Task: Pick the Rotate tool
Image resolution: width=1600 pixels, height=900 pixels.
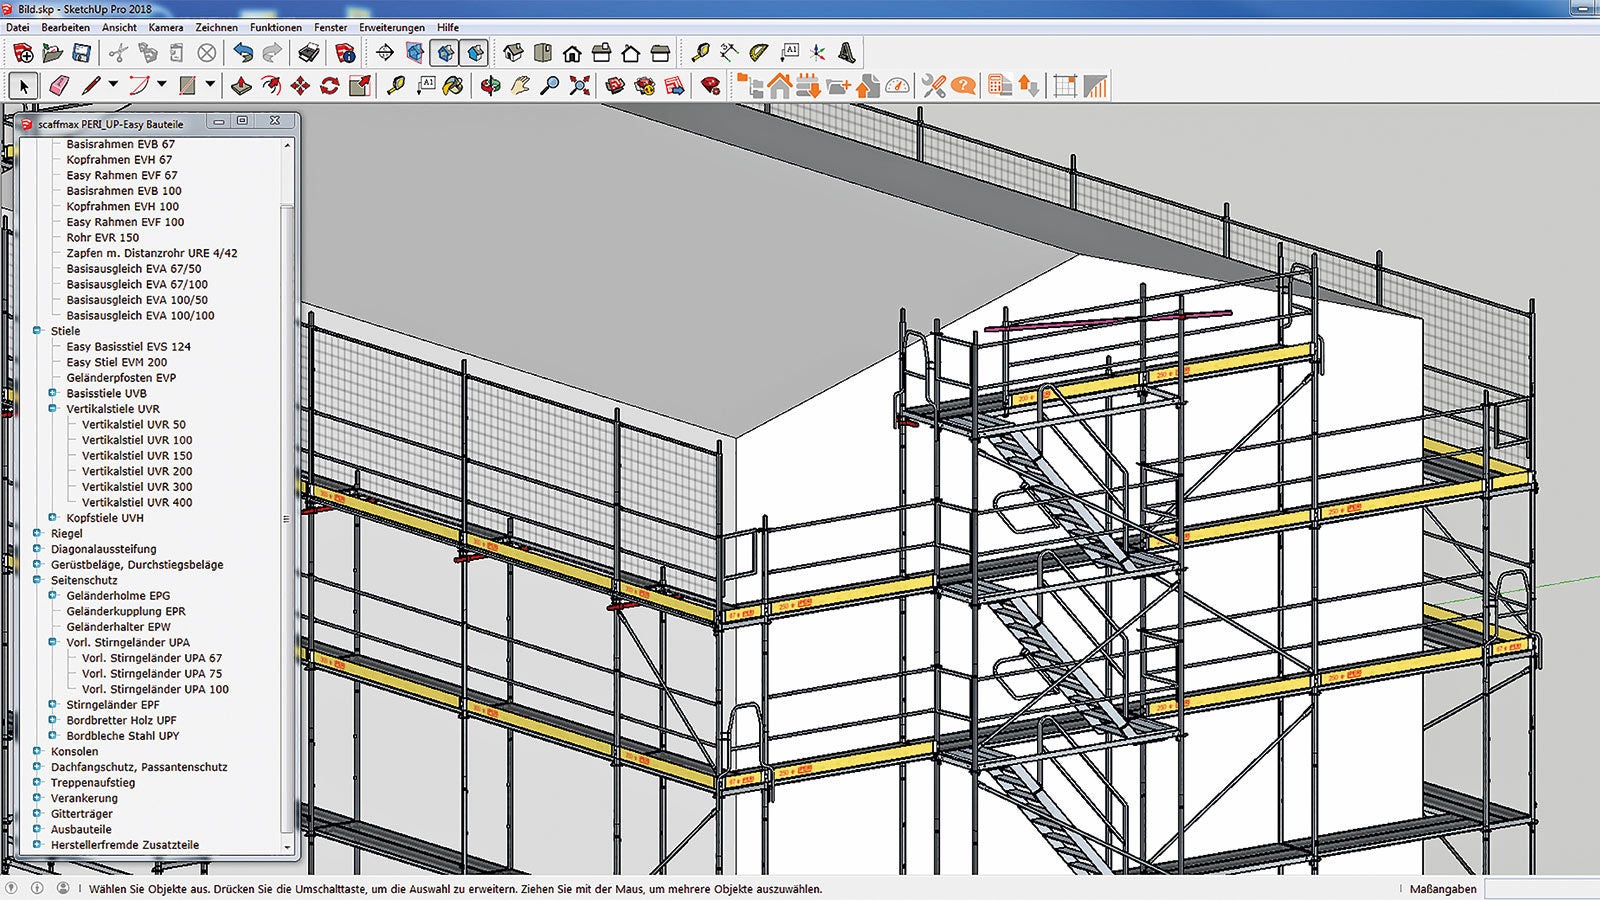Action: pos(329,87)
